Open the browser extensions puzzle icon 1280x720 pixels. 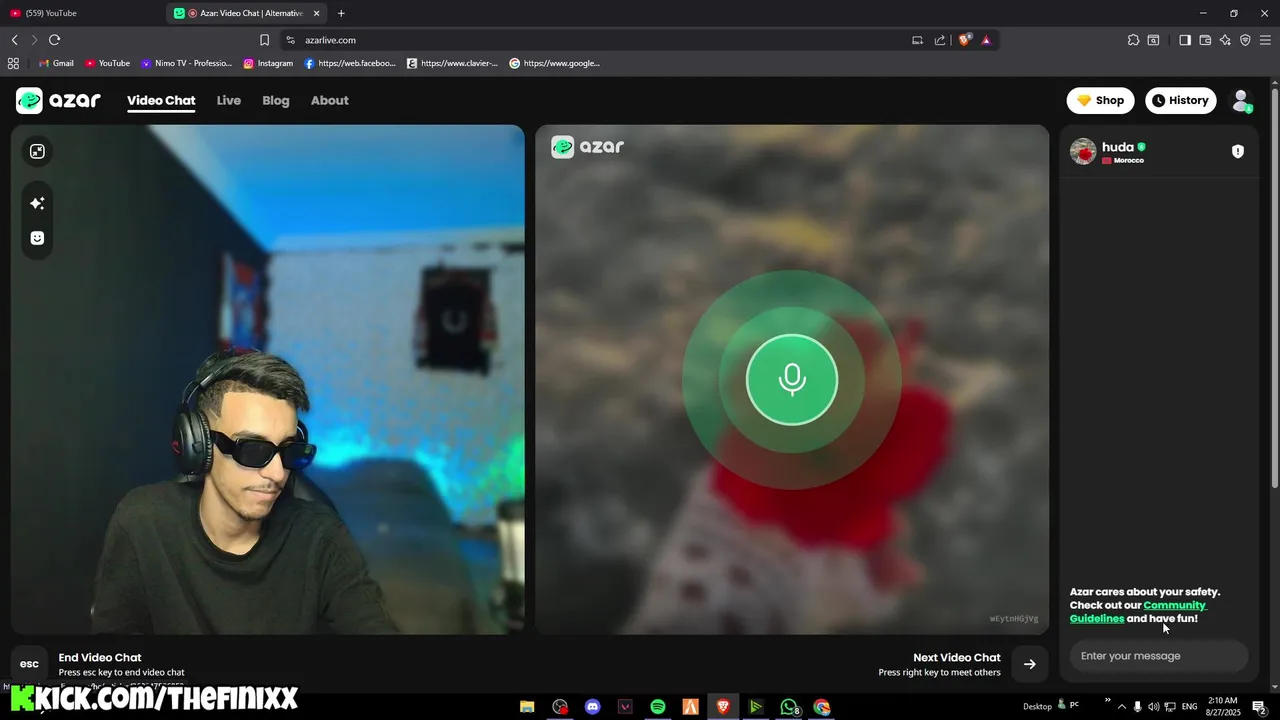coord(1133,40)
